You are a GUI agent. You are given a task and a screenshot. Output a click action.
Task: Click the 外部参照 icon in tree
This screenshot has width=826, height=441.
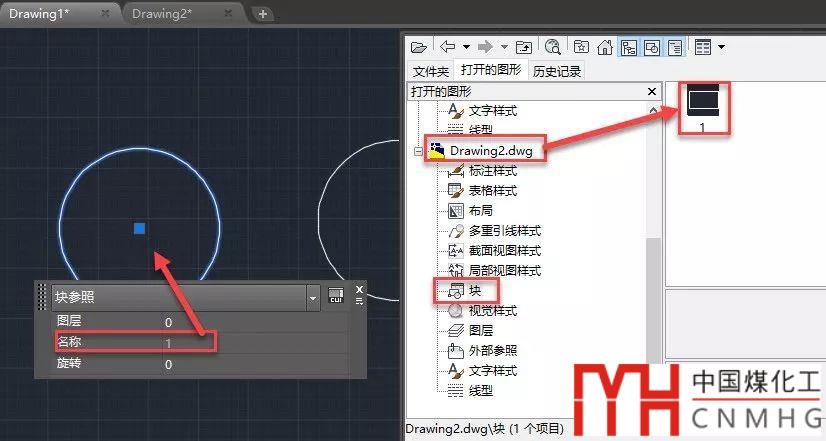pyautogui.click(x=456, y=350)
